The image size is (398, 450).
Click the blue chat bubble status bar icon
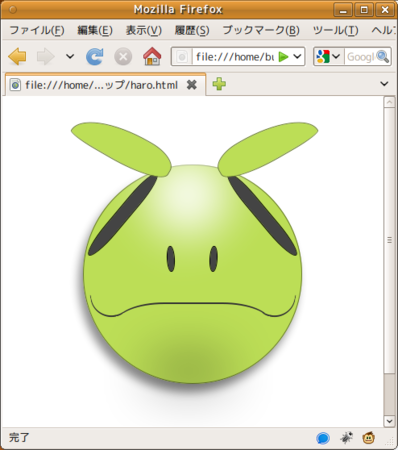(323, 438)
